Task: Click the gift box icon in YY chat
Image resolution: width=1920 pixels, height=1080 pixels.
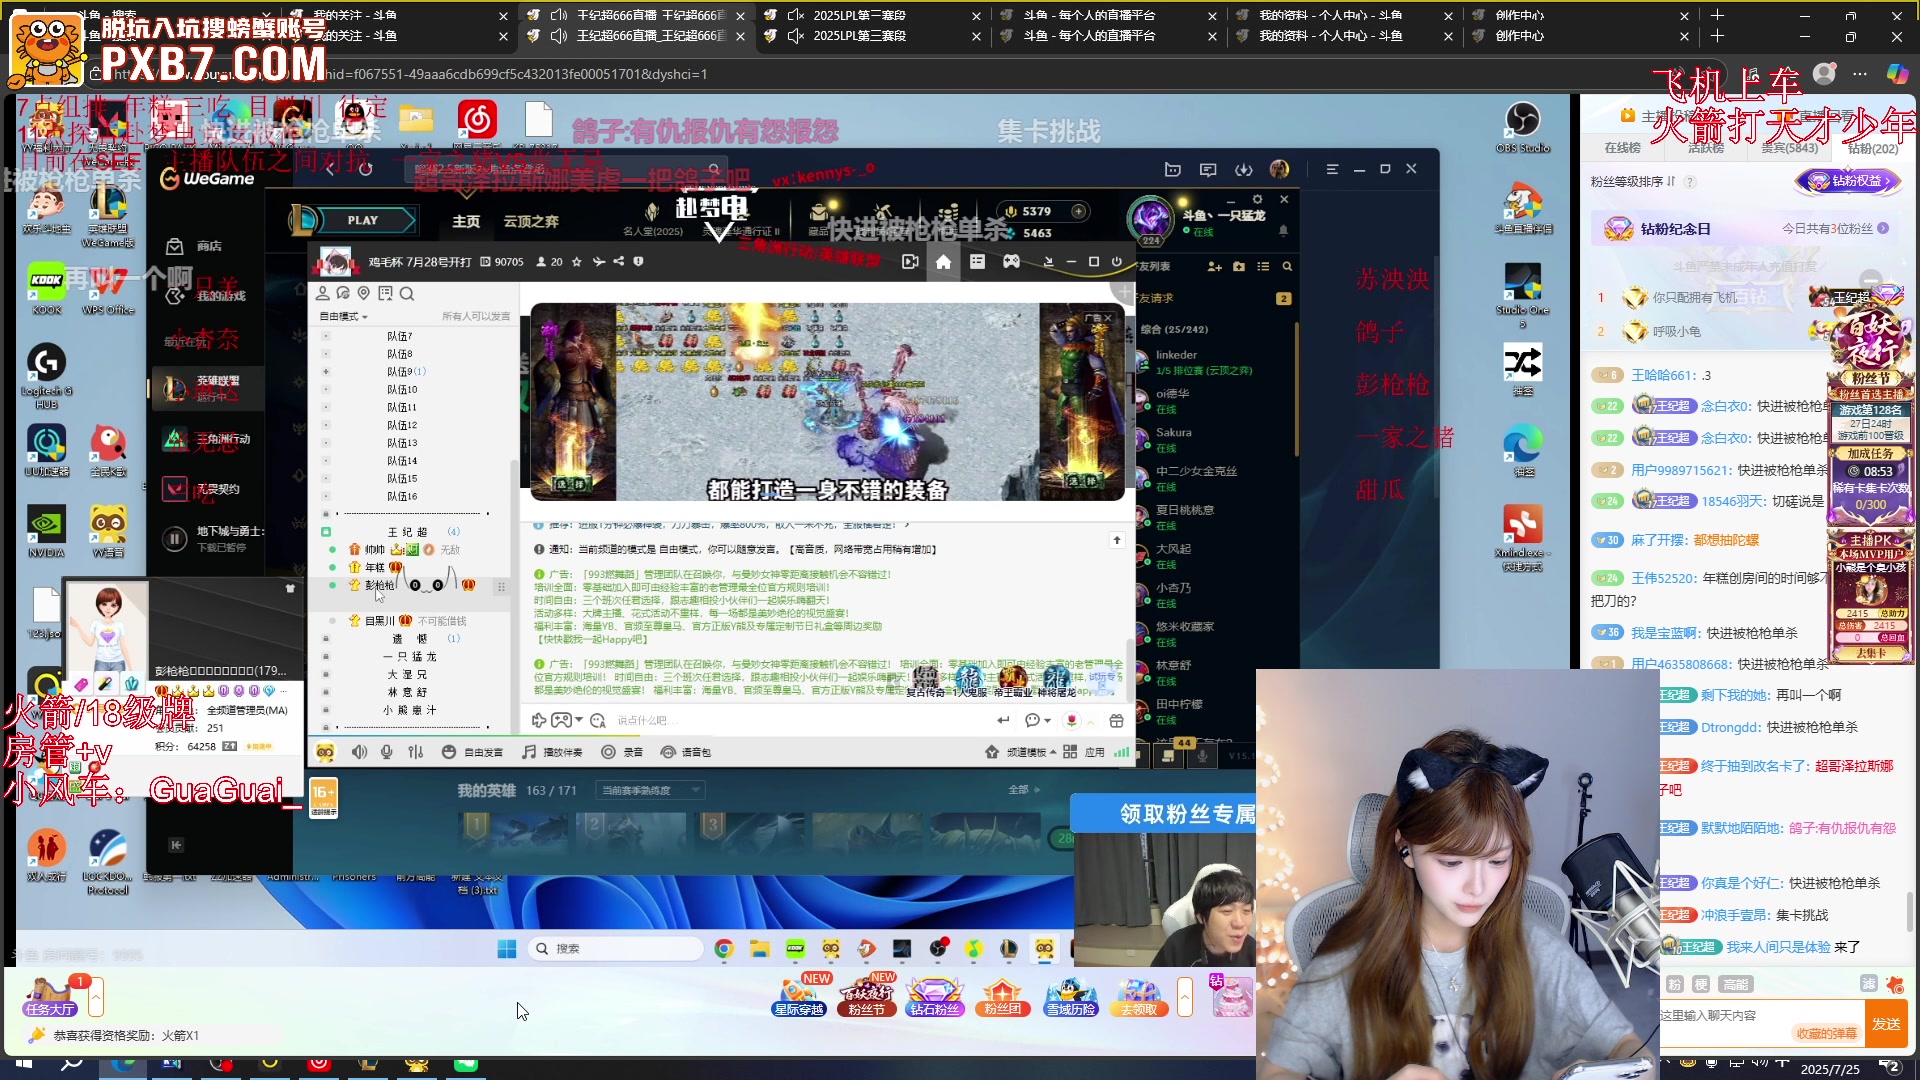Action: tap(1117, 721)
